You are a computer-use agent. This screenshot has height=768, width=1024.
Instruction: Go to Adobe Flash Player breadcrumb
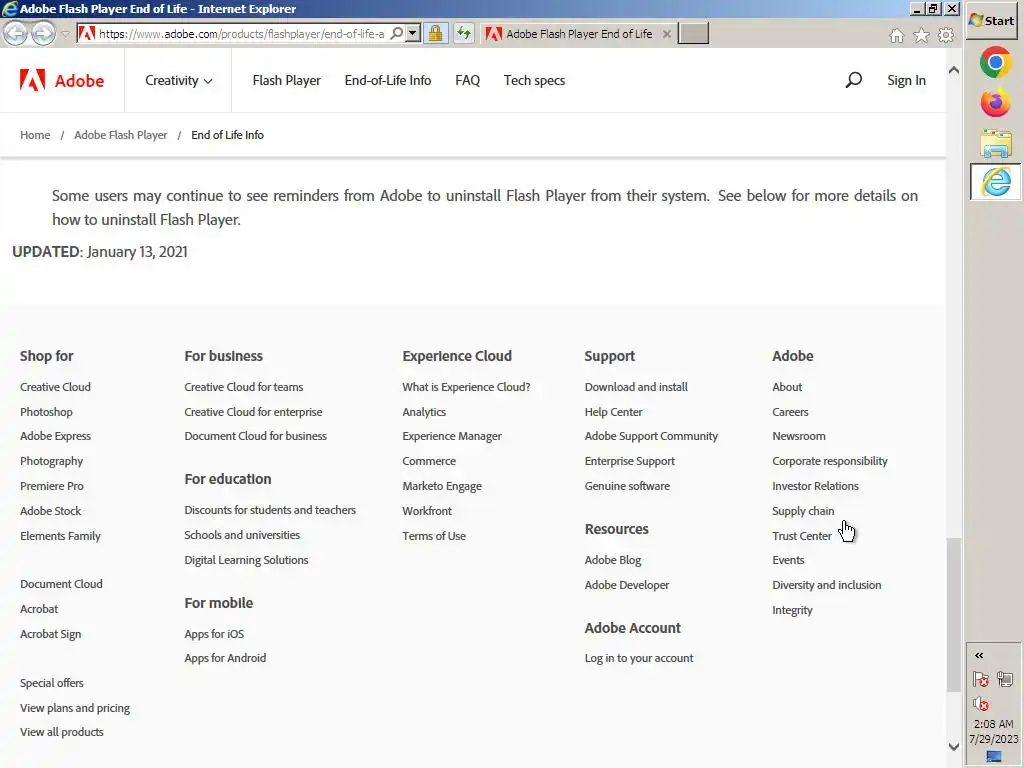tap(121, 135)
